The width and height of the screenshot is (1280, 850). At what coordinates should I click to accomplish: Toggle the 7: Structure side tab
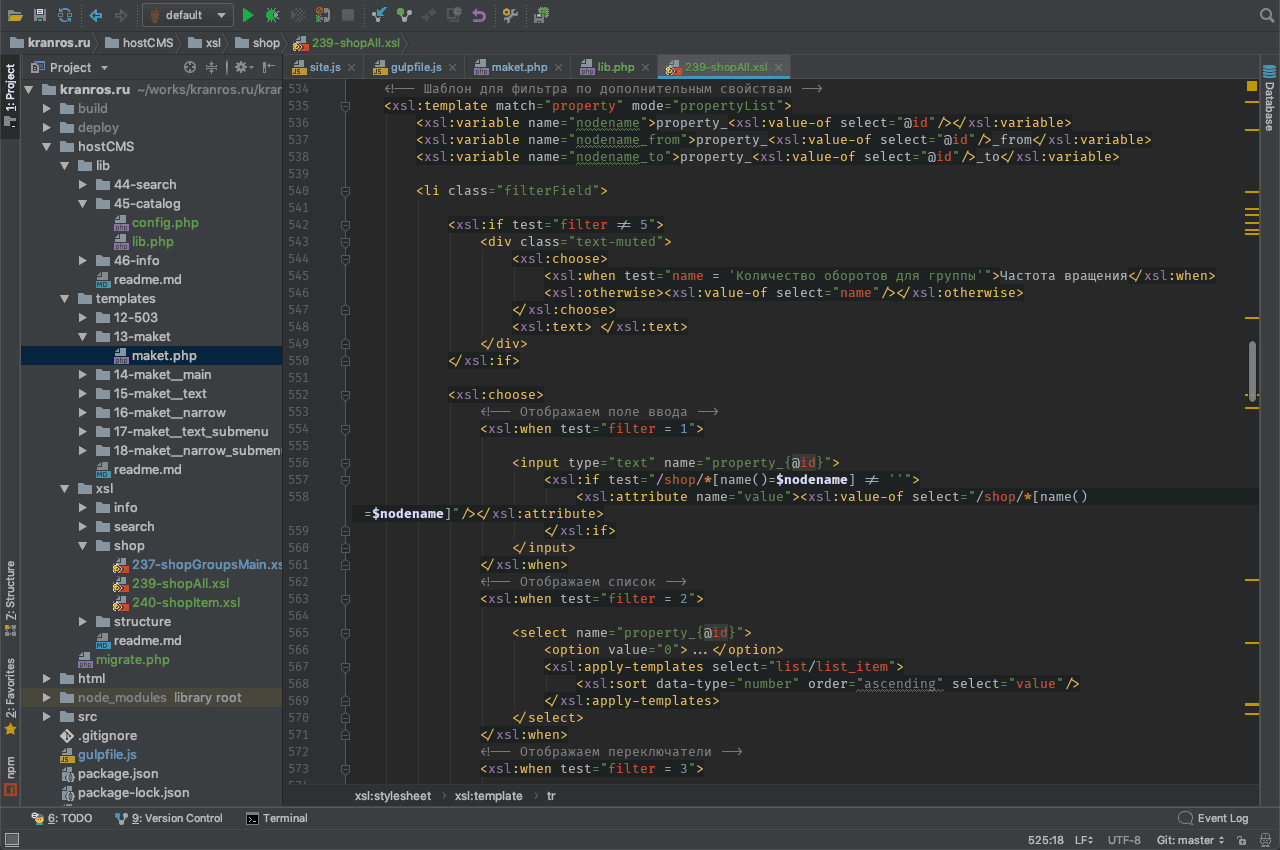coord(10,598)
